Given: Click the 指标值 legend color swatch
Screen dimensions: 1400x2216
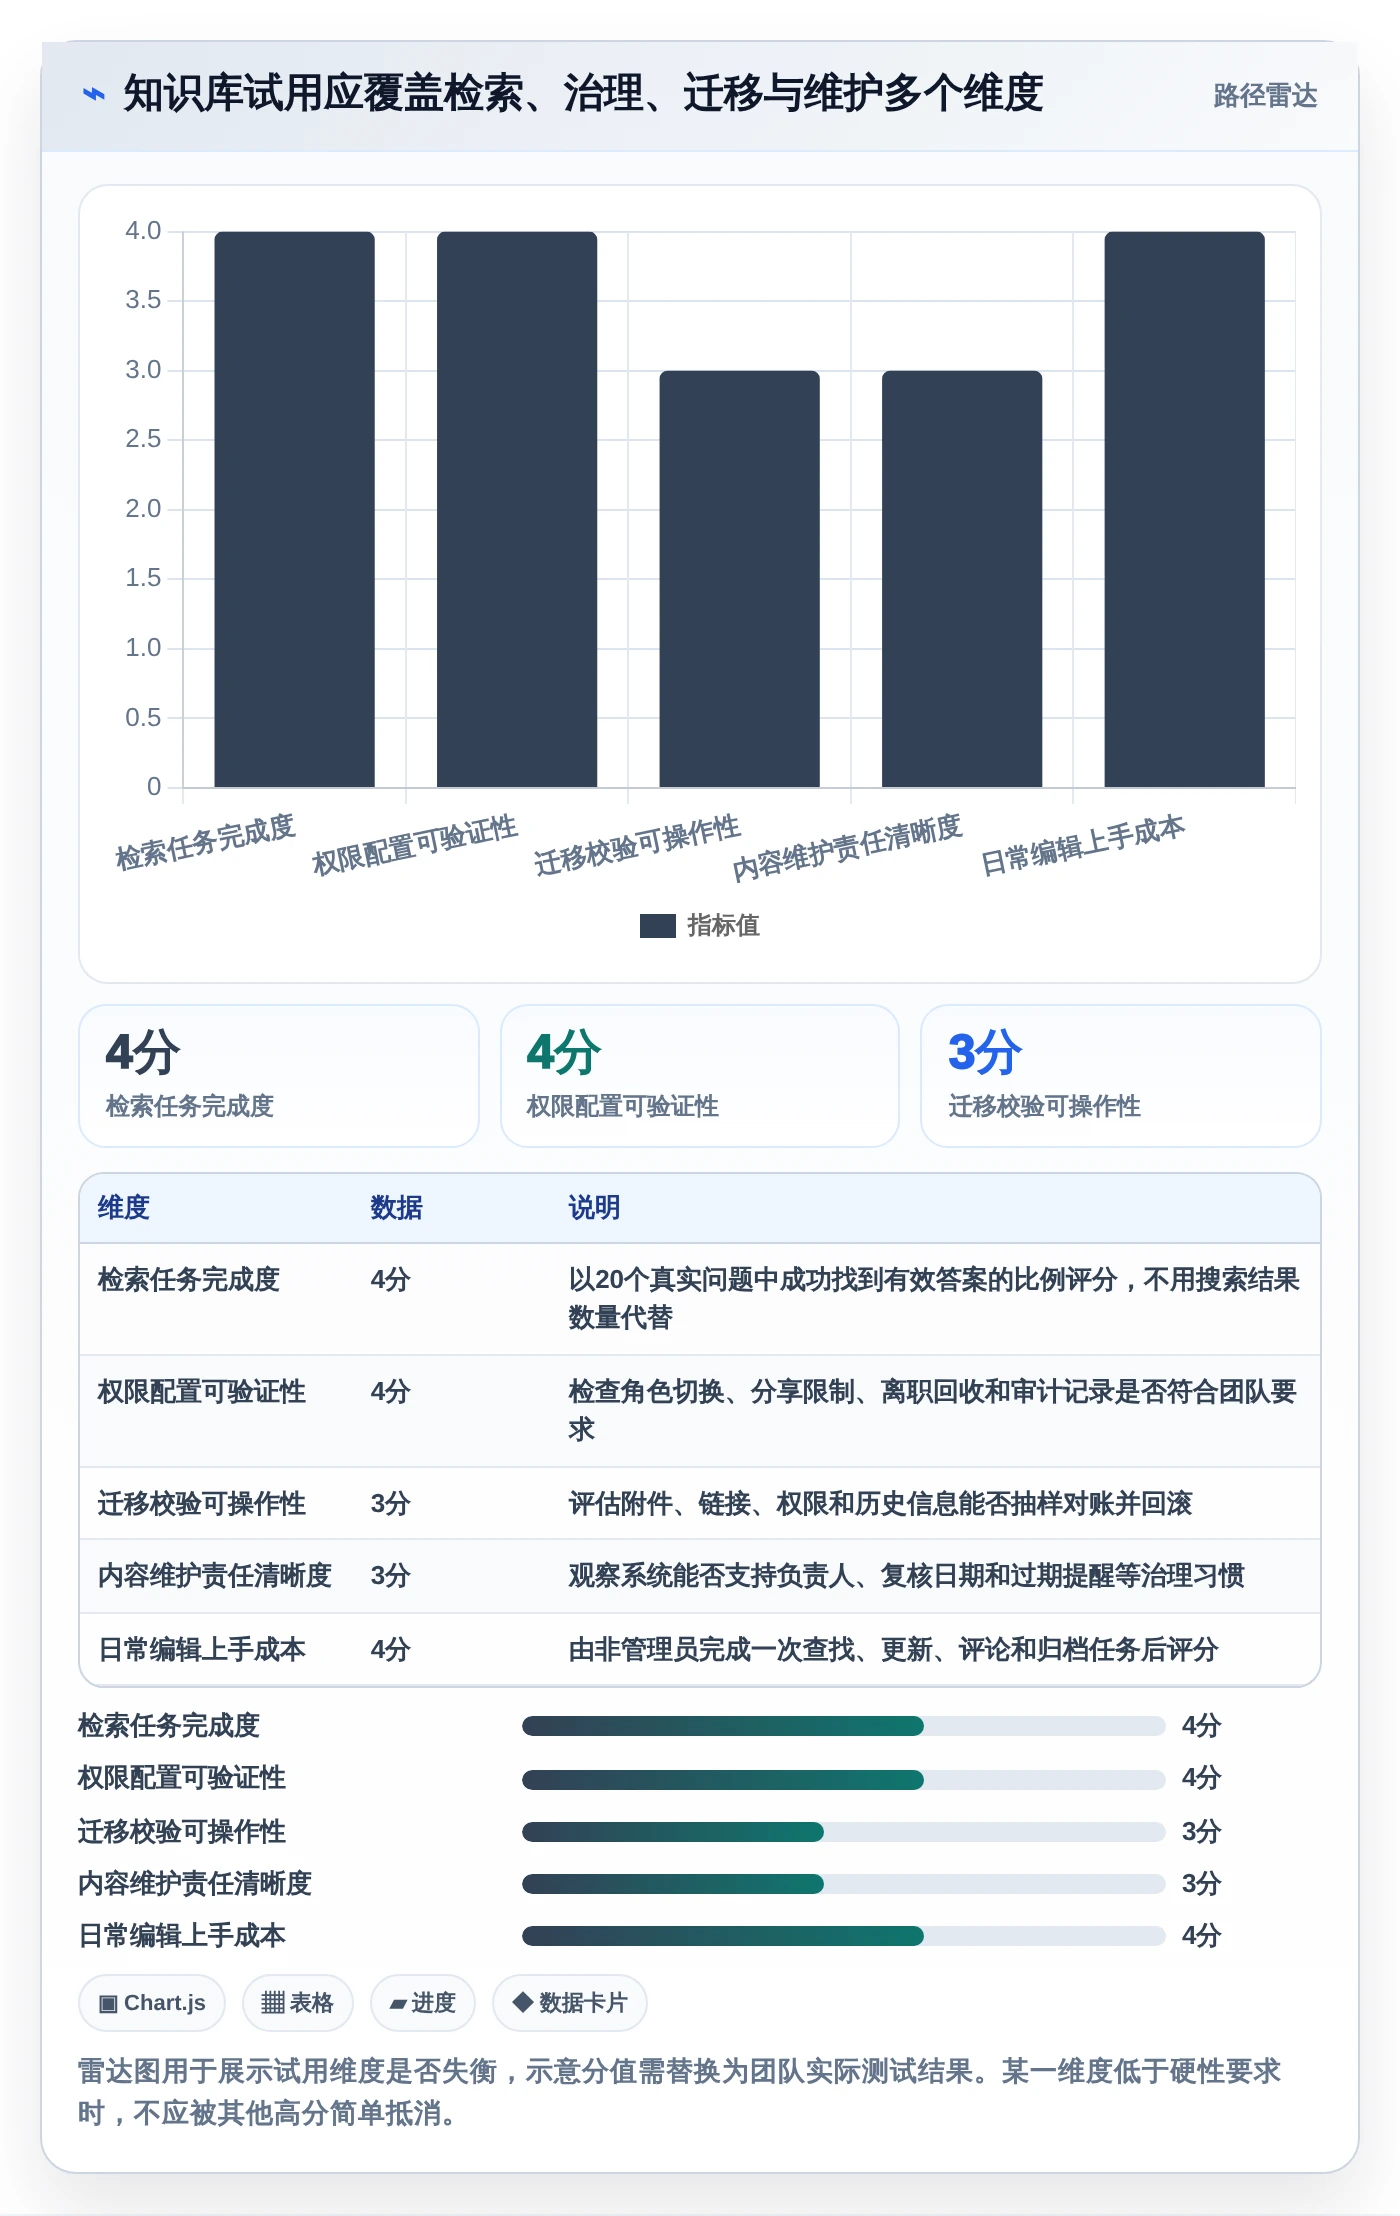Looking at the screenshot, I should (x=657, y=926).
